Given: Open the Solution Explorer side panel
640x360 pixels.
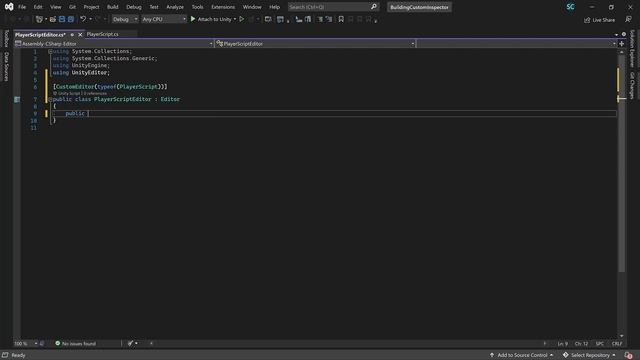Looking at the screenshot, I should (631, 48).
